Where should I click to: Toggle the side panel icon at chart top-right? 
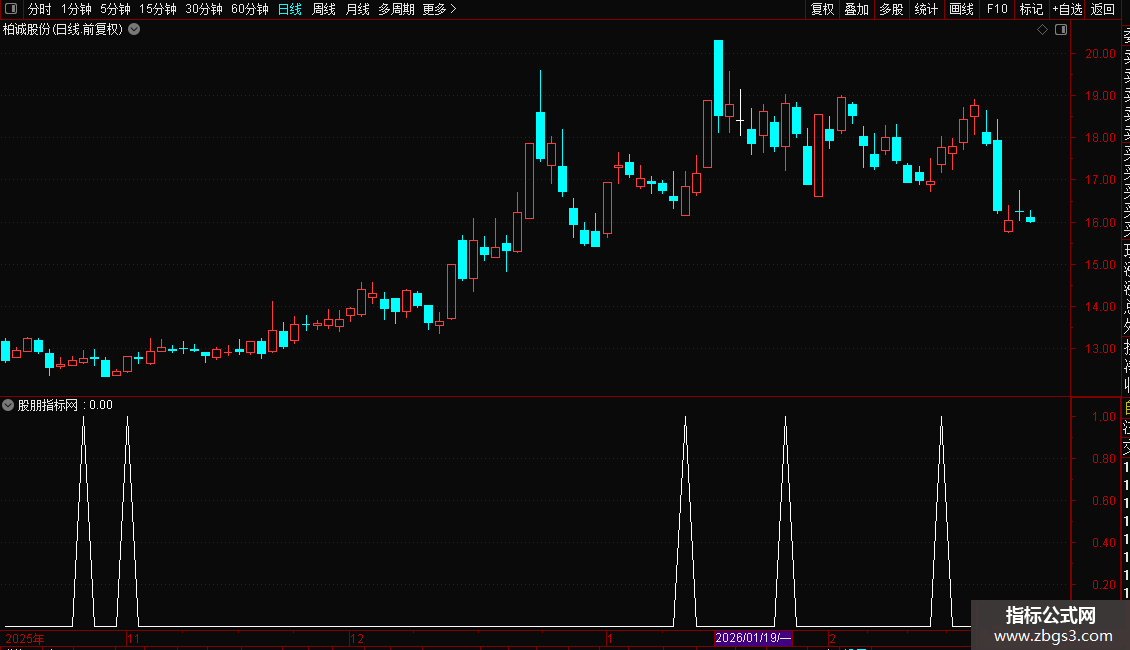point(1061,30)
